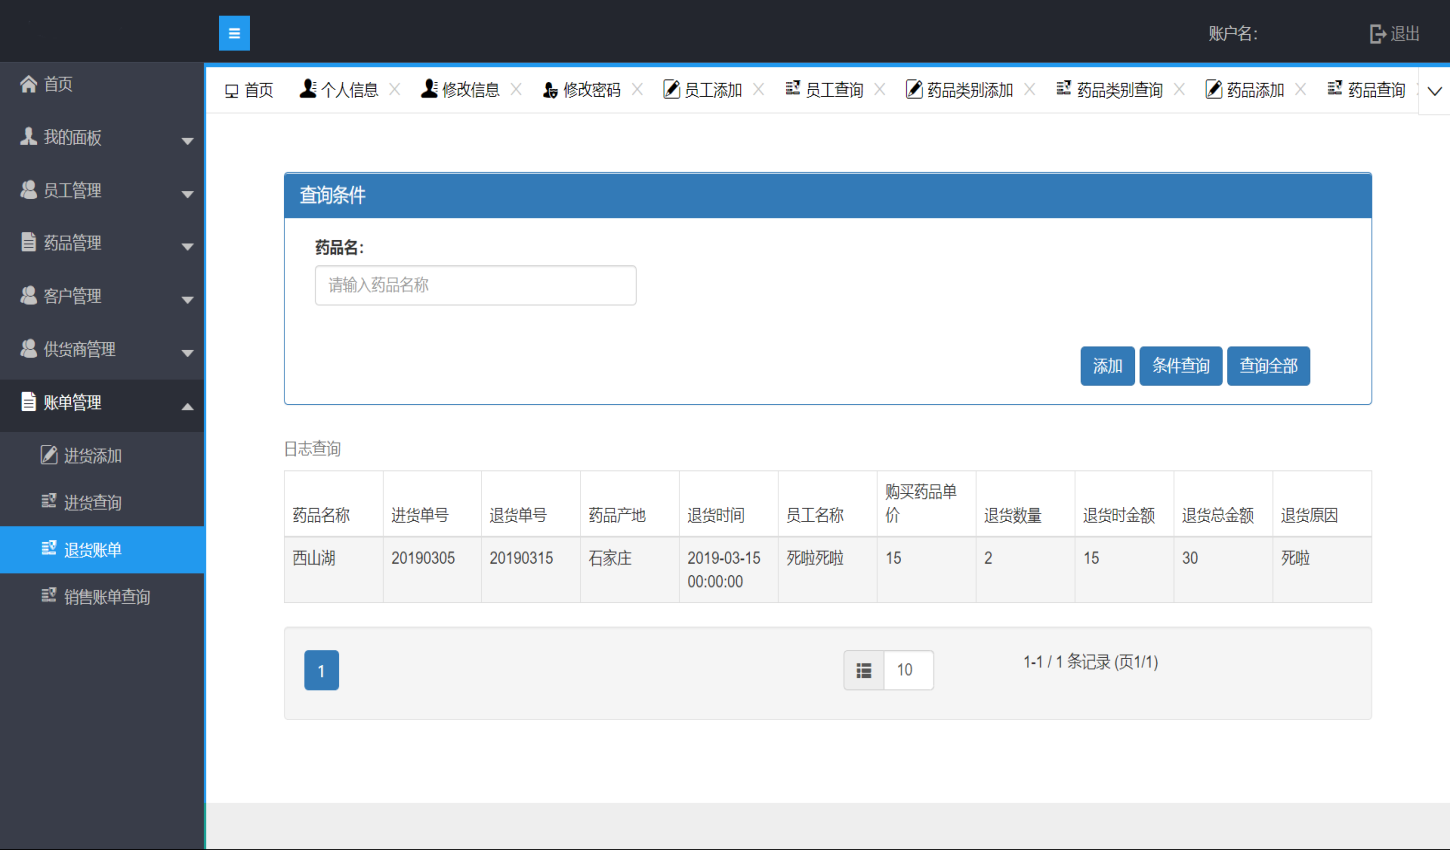1450x850 pixels.
Task: Click the edit icon beside 进货添加
Action: [49, 455]
